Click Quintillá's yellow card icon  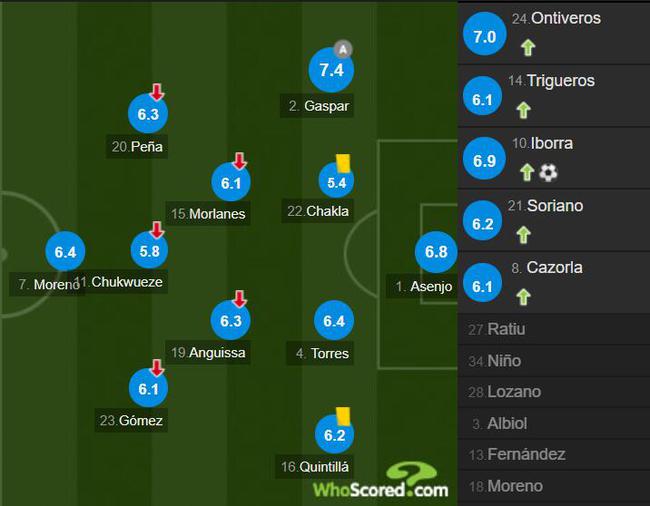click(x=343, y=416)
